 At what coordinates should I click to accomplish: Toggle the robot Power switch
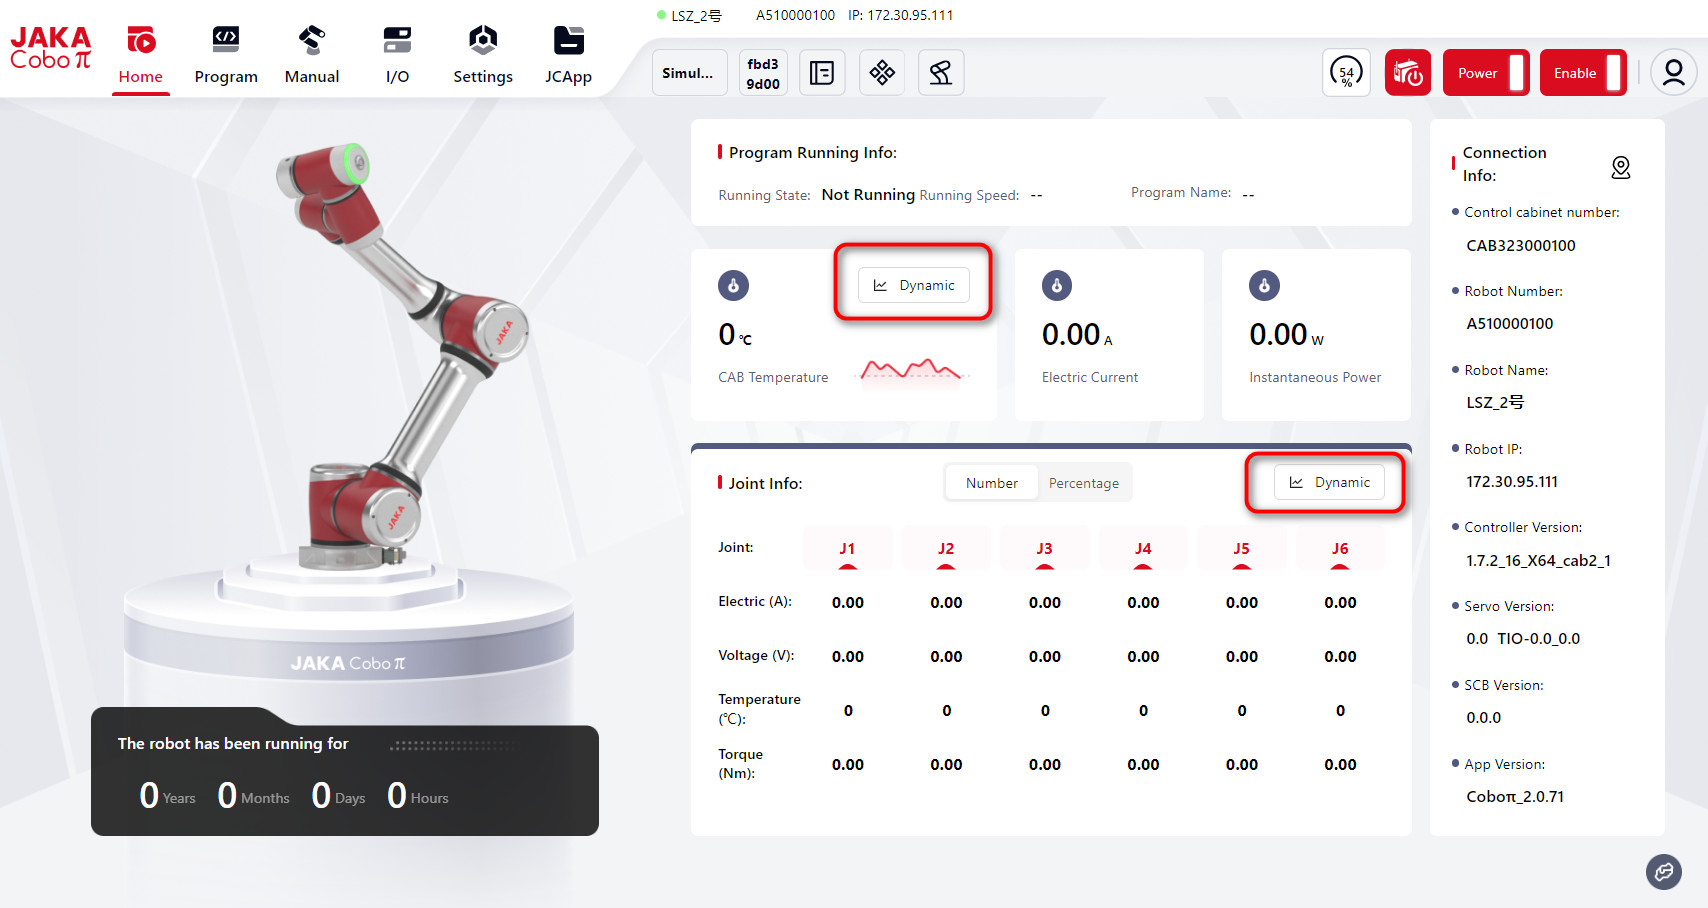(x=1486, y=73)
